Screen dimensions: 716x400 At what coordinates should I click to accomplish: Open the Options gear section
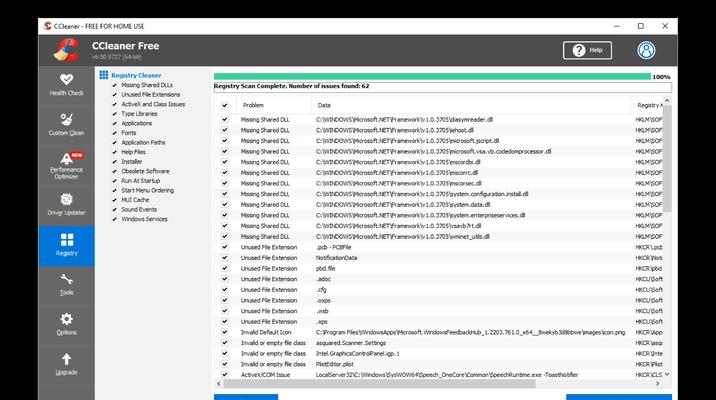(67, 325)
